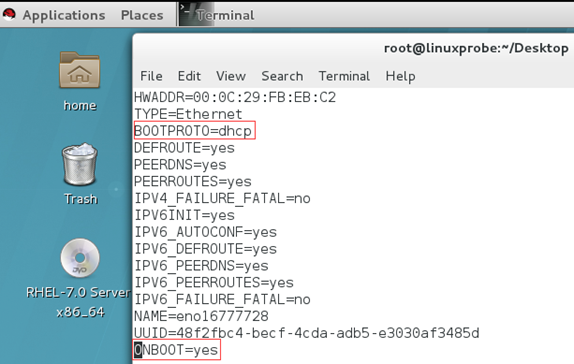Open the Applications menu
Viewport: 574px width, 364px height.
pos(64,15)
